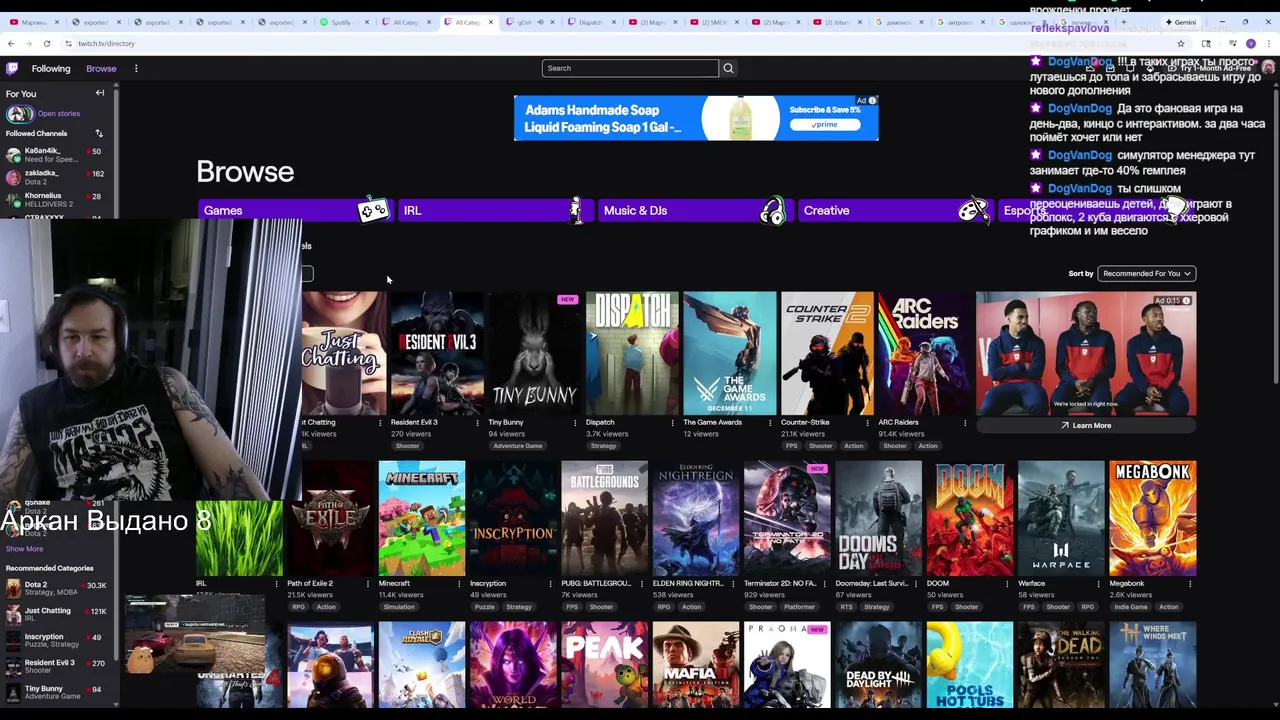Open the Counter-Strike 2 cover
1280x720 pixels.
[826, 353]
